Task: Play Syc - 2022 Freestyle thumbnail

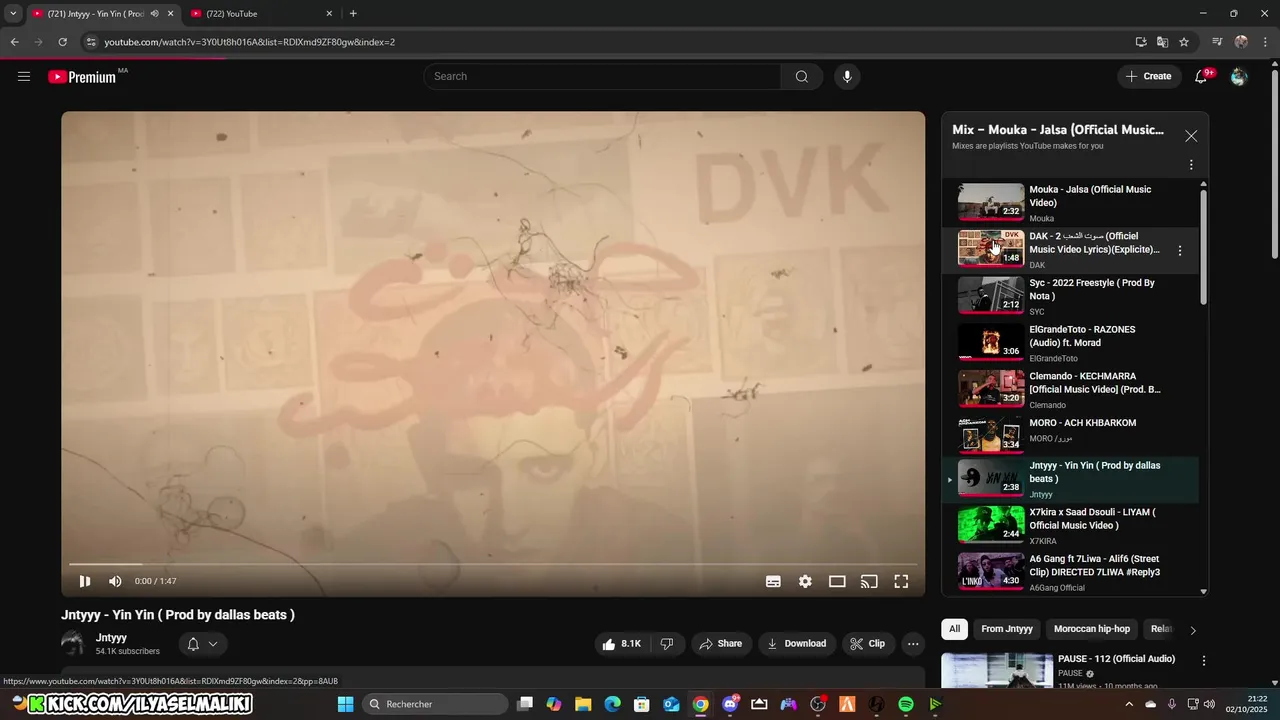Action: [x=991, y=295]
